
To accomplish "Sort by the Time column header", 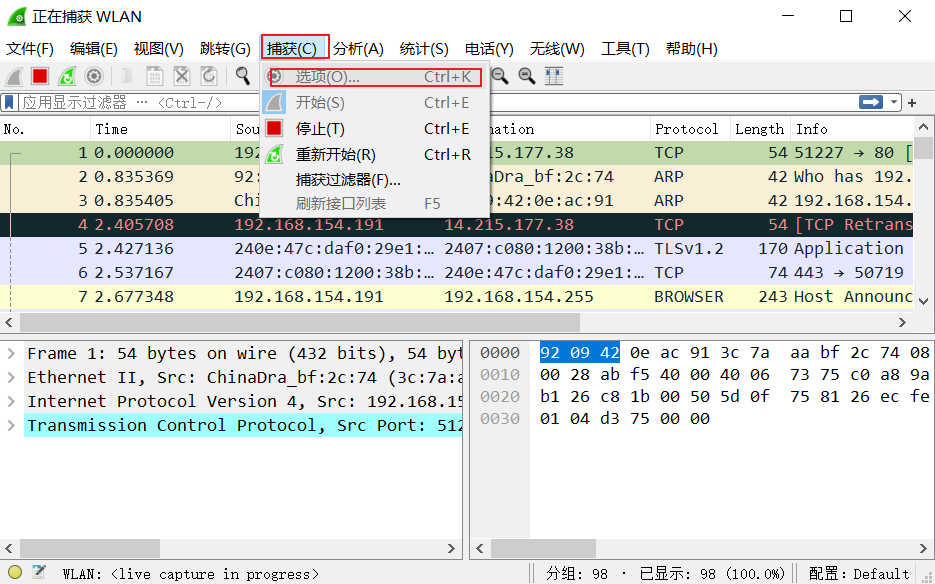I will click(x=160, y=129).
